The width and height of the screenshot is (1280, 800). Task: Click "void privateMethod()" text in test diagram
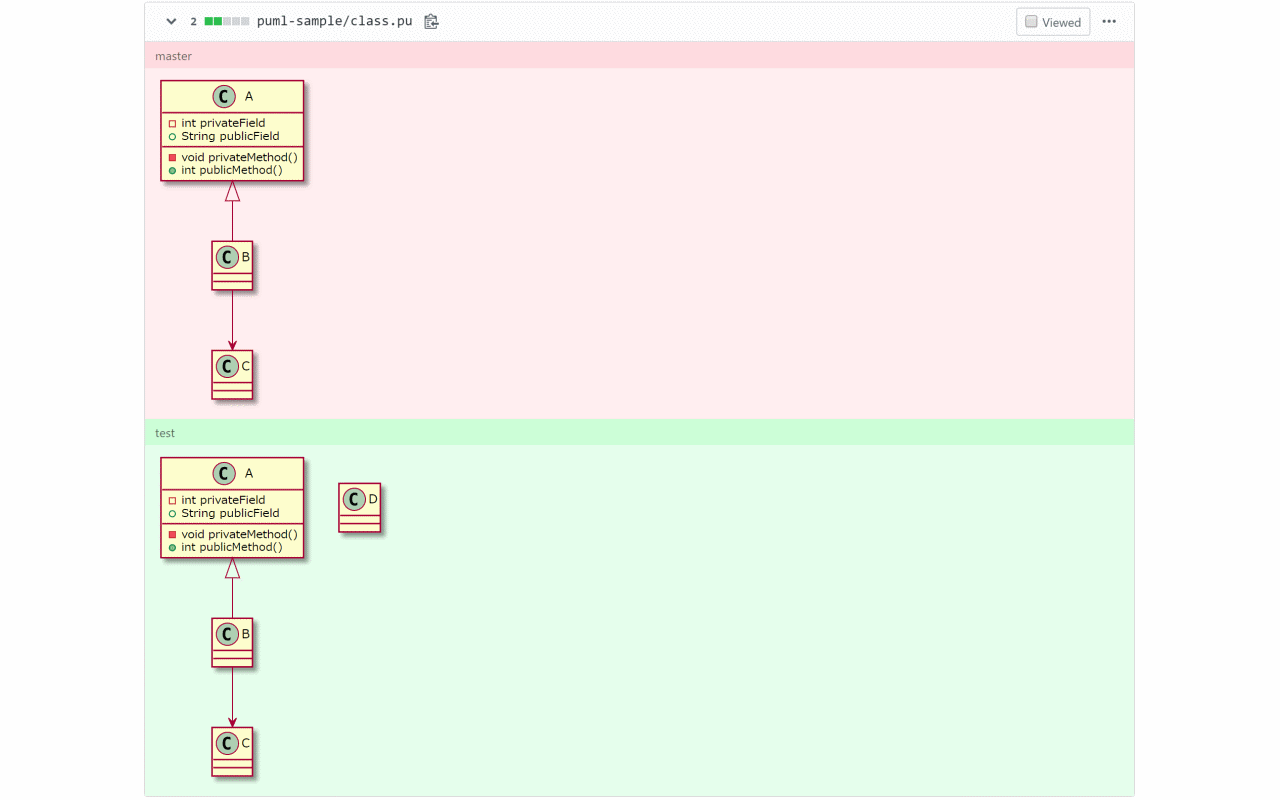point(239,534)
